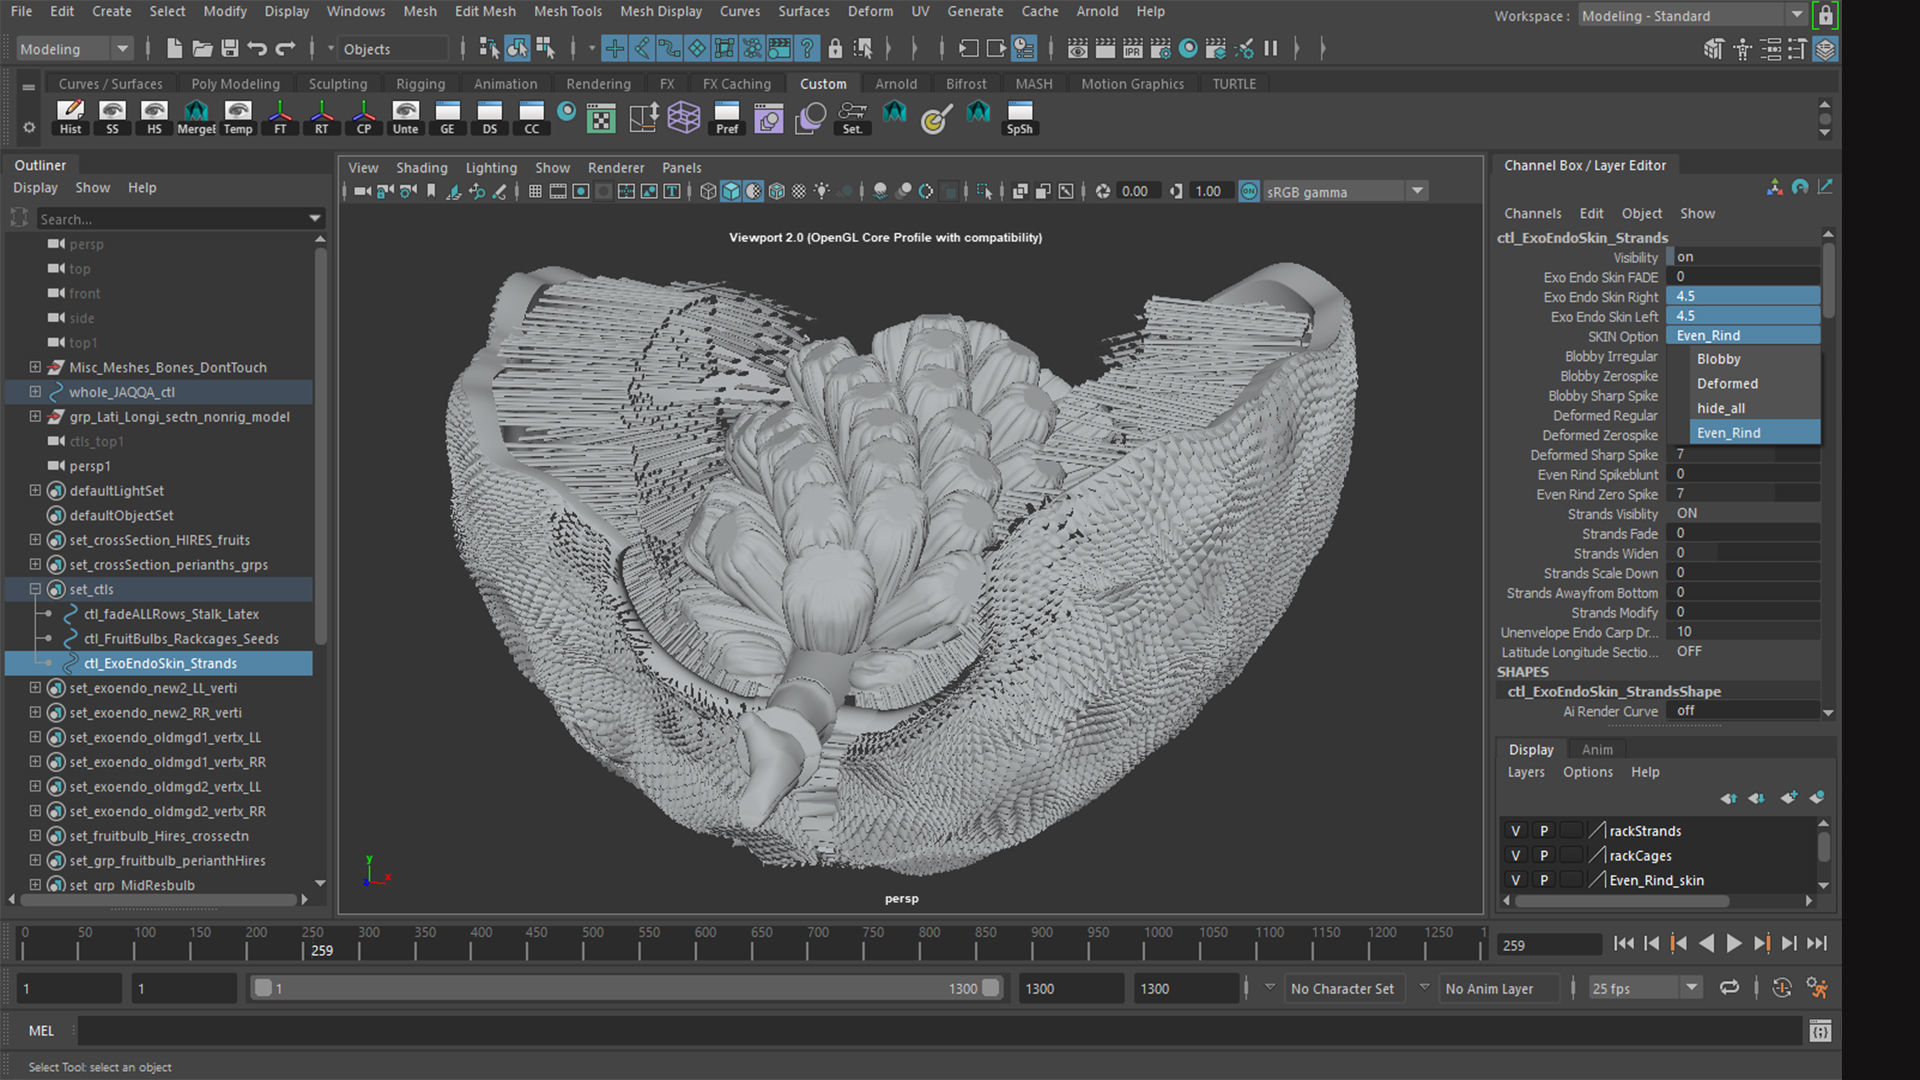The width and height of the screenshot is (1920, 1080).
Task: Select ctl_FruitBulbs_Rackcages_Seeds in Outliner
Action: point(181,639)
